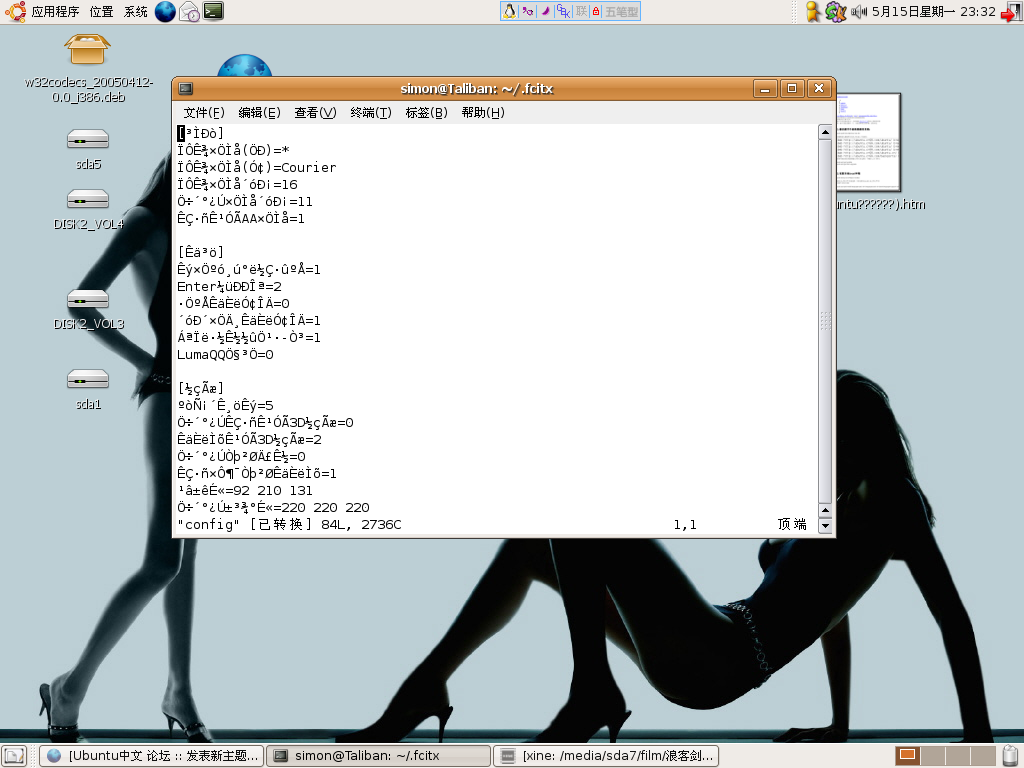Click the "config" status line text
Image resolution: width=1024 pixels, height=768 pixels.
coord(209,524)
